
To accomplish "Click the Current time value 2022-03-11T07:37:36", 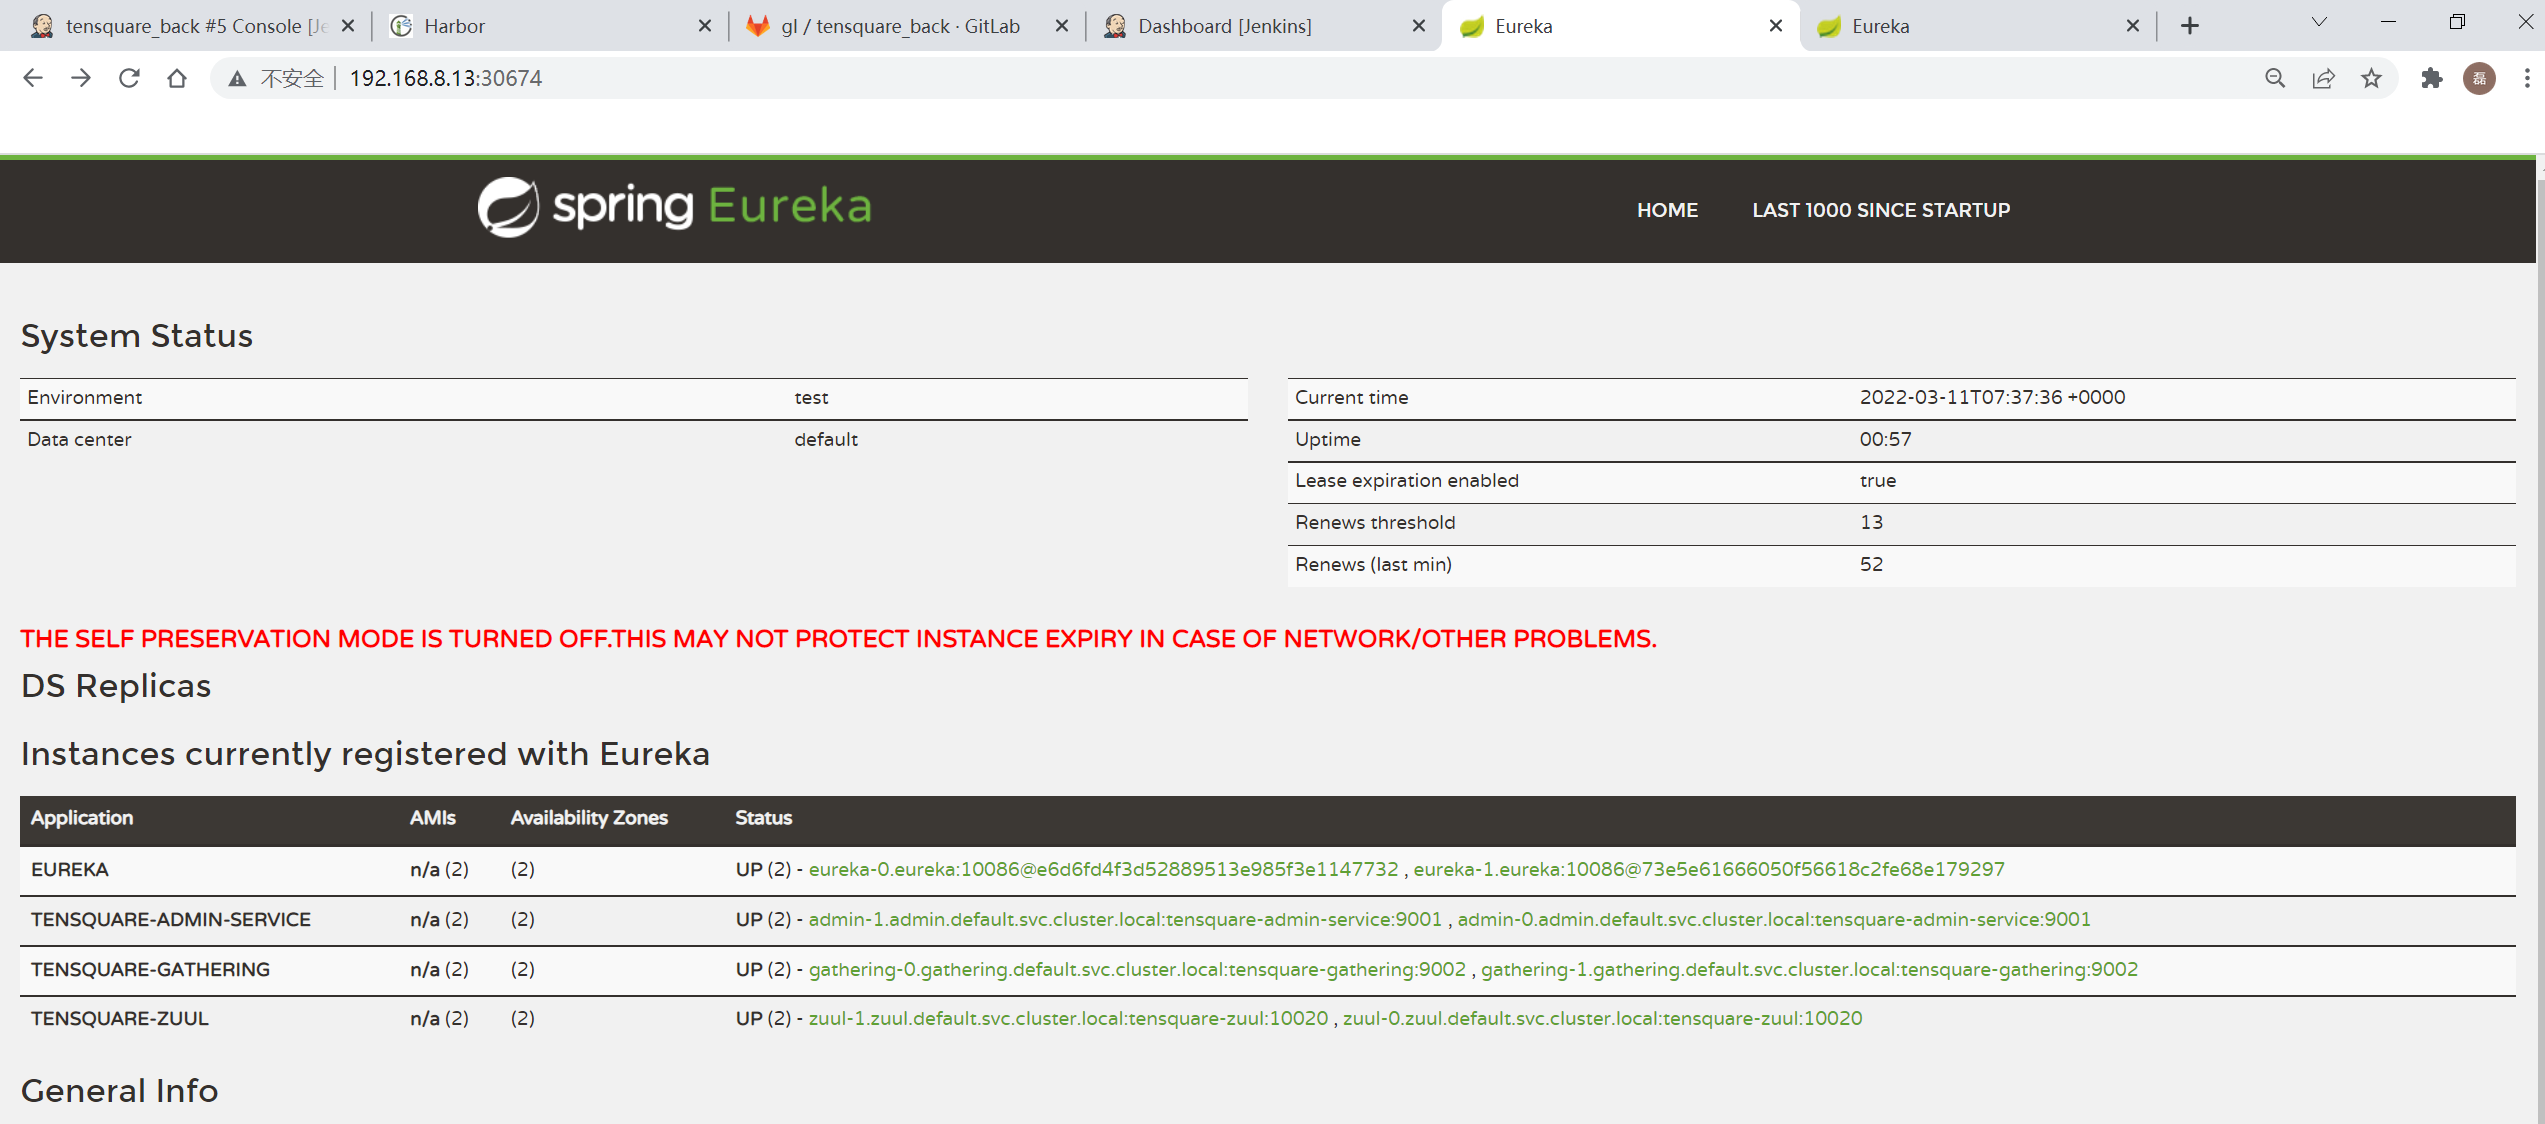I will coord(1992,397).
